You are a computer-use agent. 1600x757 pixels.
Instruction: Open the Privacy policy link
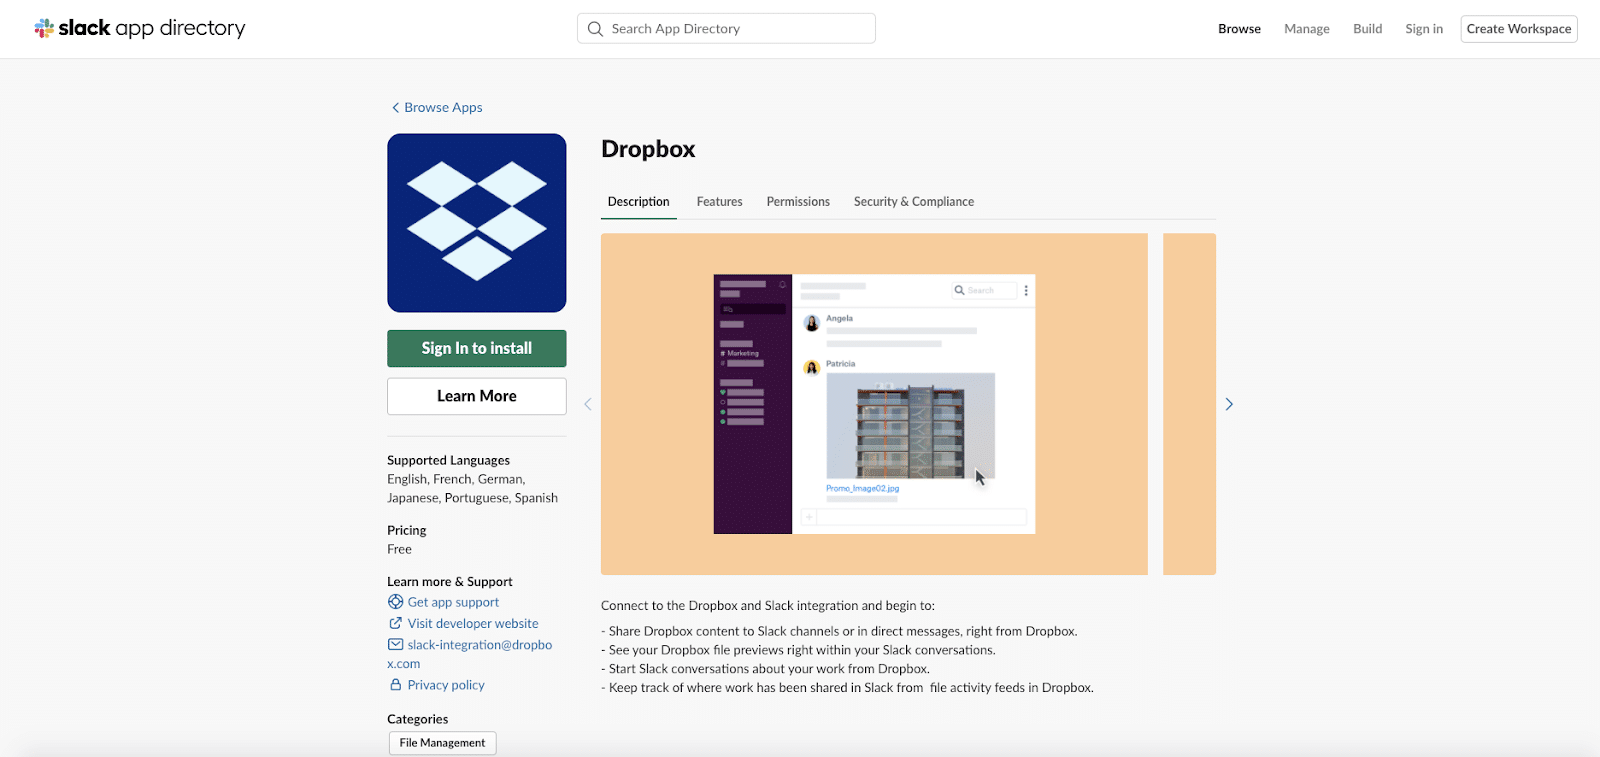pyautogui.click(x=446, y=685)
